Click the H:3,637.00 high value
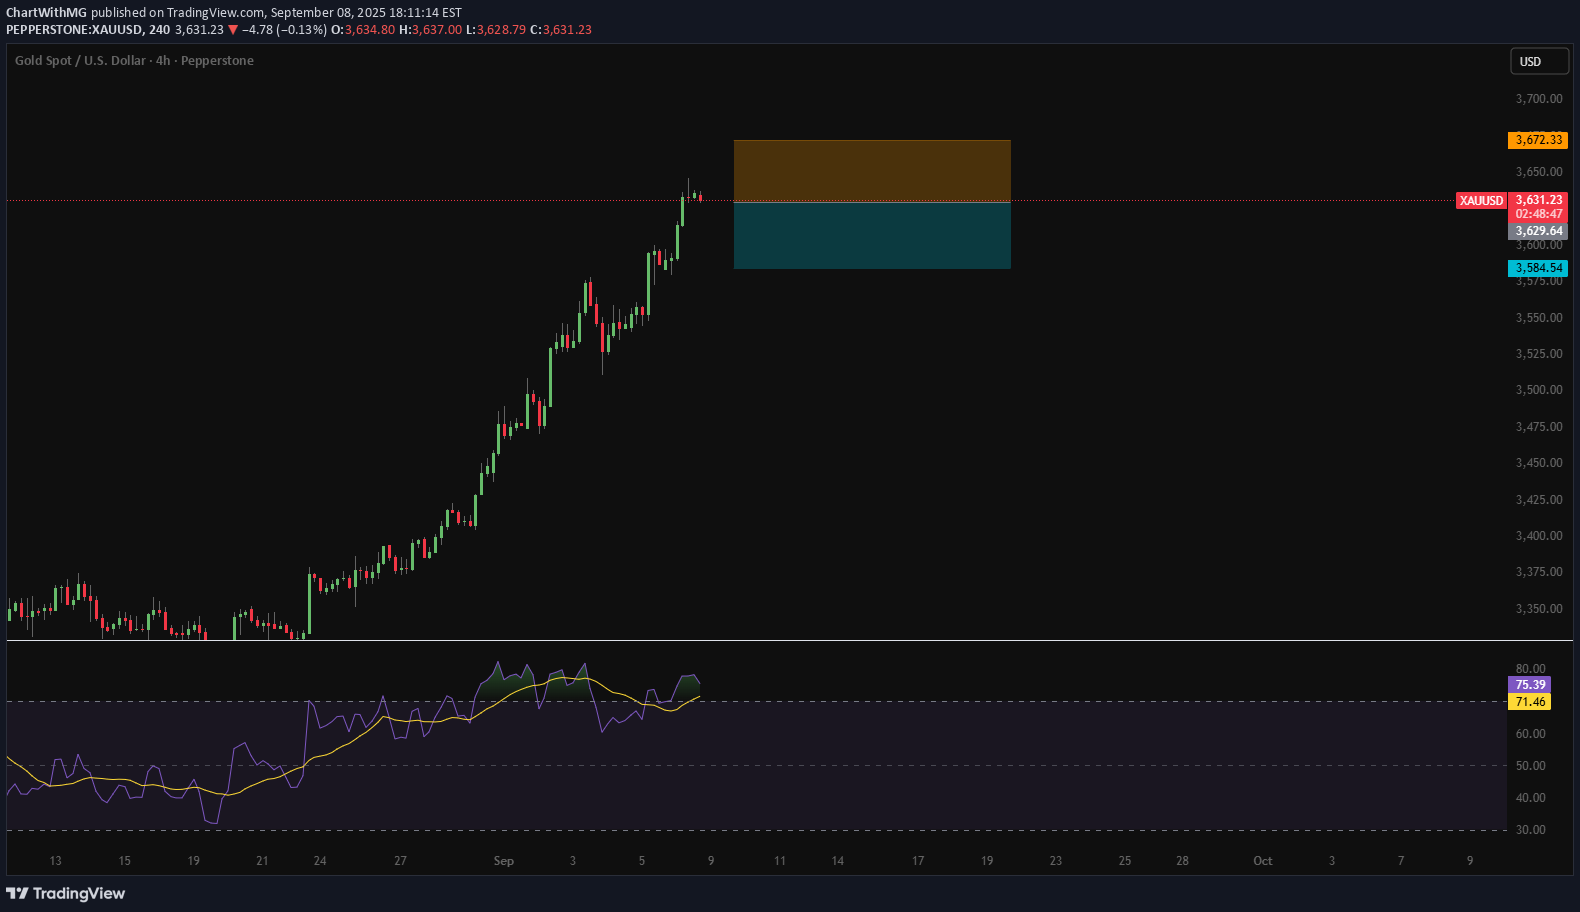 431,30
